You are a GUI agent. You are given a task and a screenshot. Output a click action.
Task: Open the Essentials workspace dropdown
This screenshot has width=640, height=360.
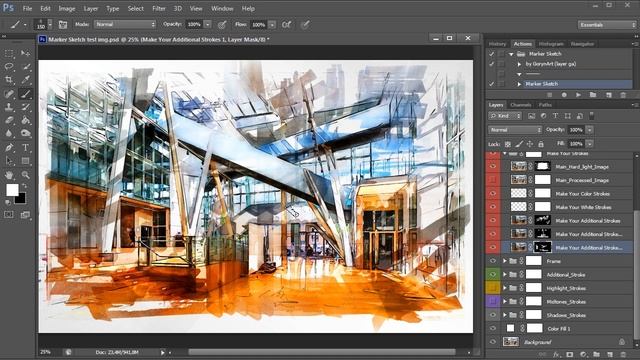click(x=607, y=25)
